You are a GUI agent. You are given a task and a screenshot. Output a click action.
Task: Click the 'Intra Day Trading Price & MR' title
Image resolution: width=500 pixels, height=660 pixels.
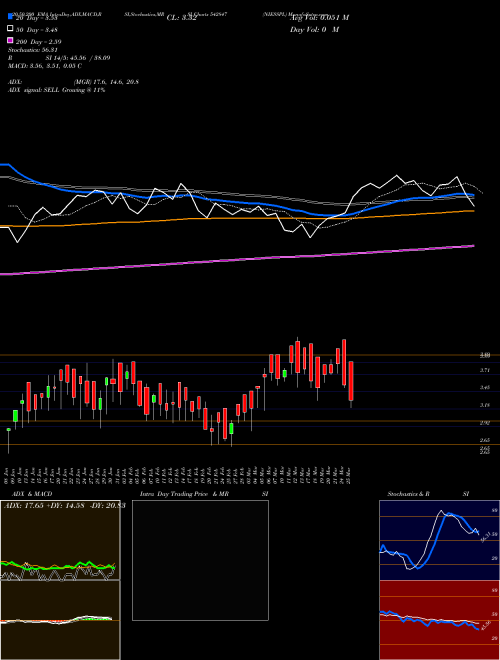coord(184,494)
